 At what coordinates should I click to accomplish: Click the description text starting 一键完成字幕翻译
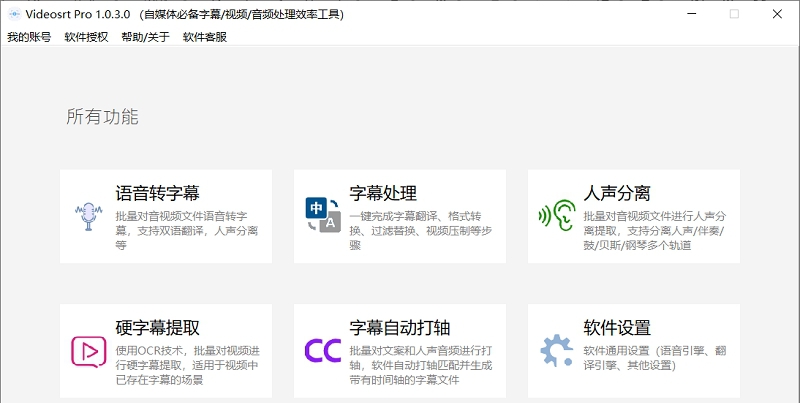[x=420, y=231]
